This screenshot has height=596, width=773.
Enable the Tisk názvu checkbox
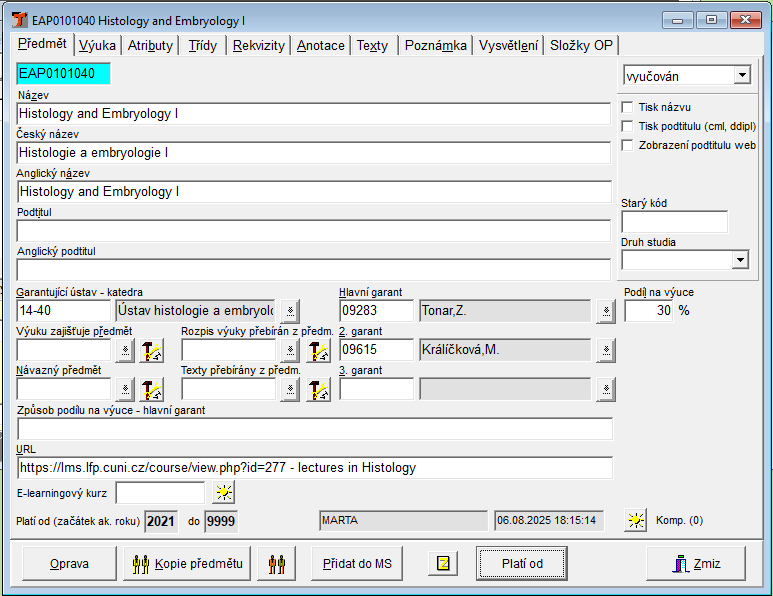coord(628,107)
